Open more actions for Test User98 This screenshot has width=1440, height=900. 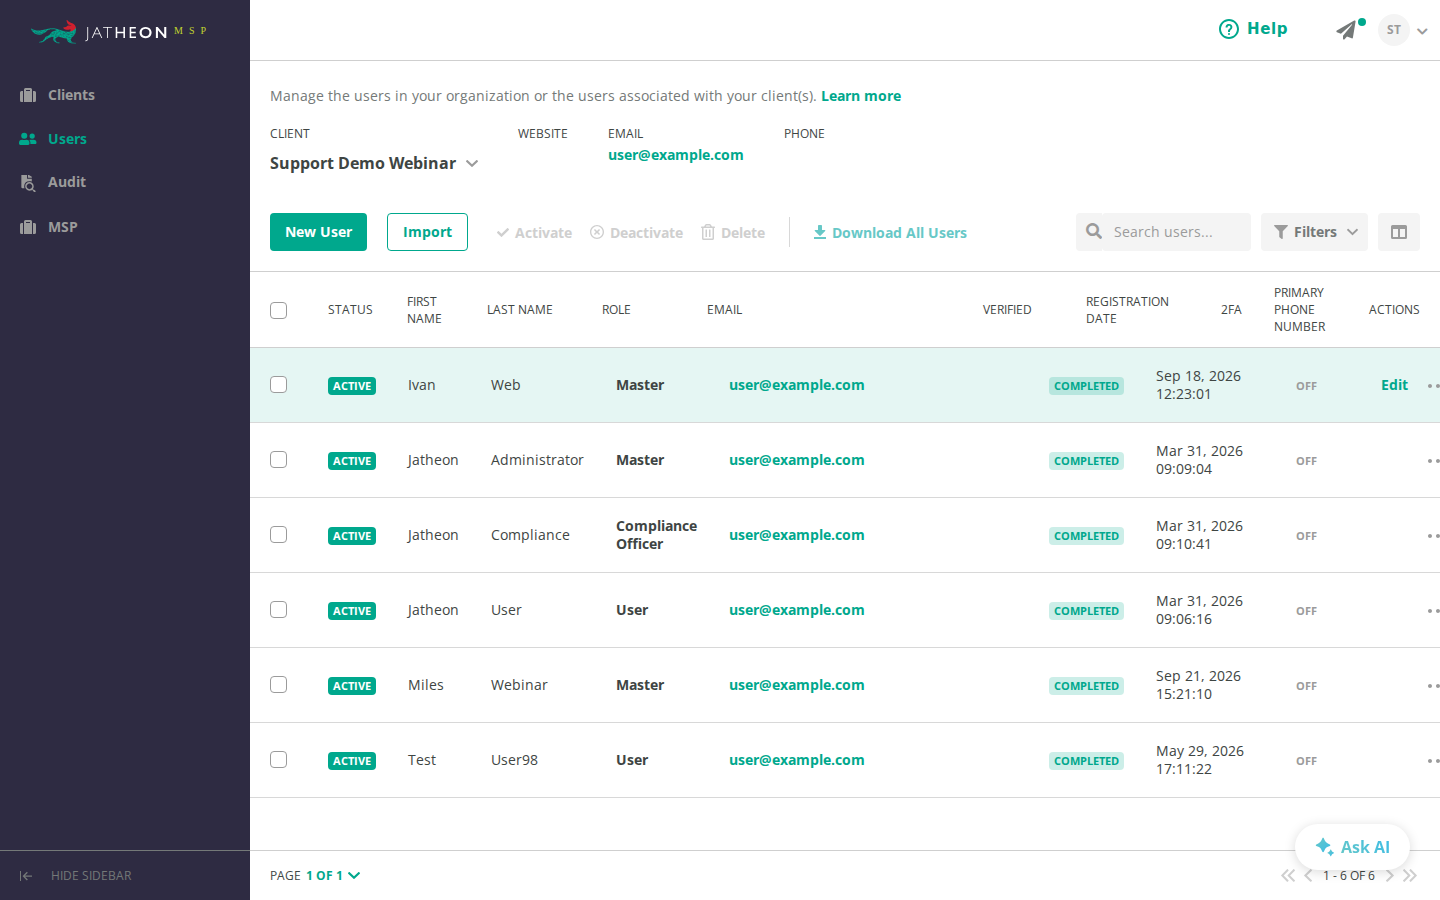[x=1433, y=761]
